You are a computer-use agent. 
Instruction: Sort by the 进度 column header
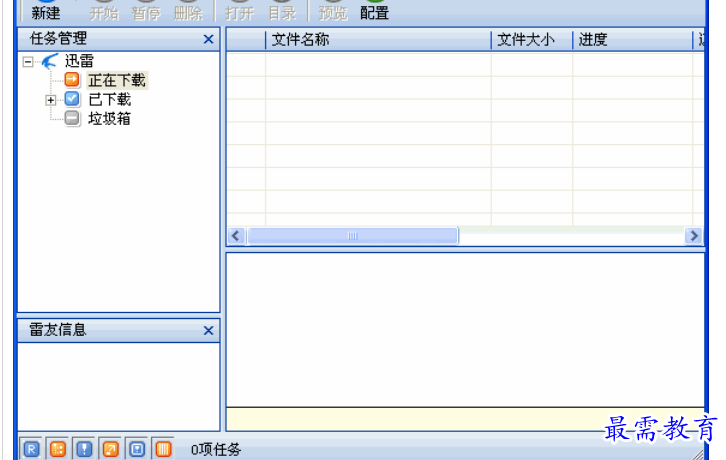[x=632, y=40]
